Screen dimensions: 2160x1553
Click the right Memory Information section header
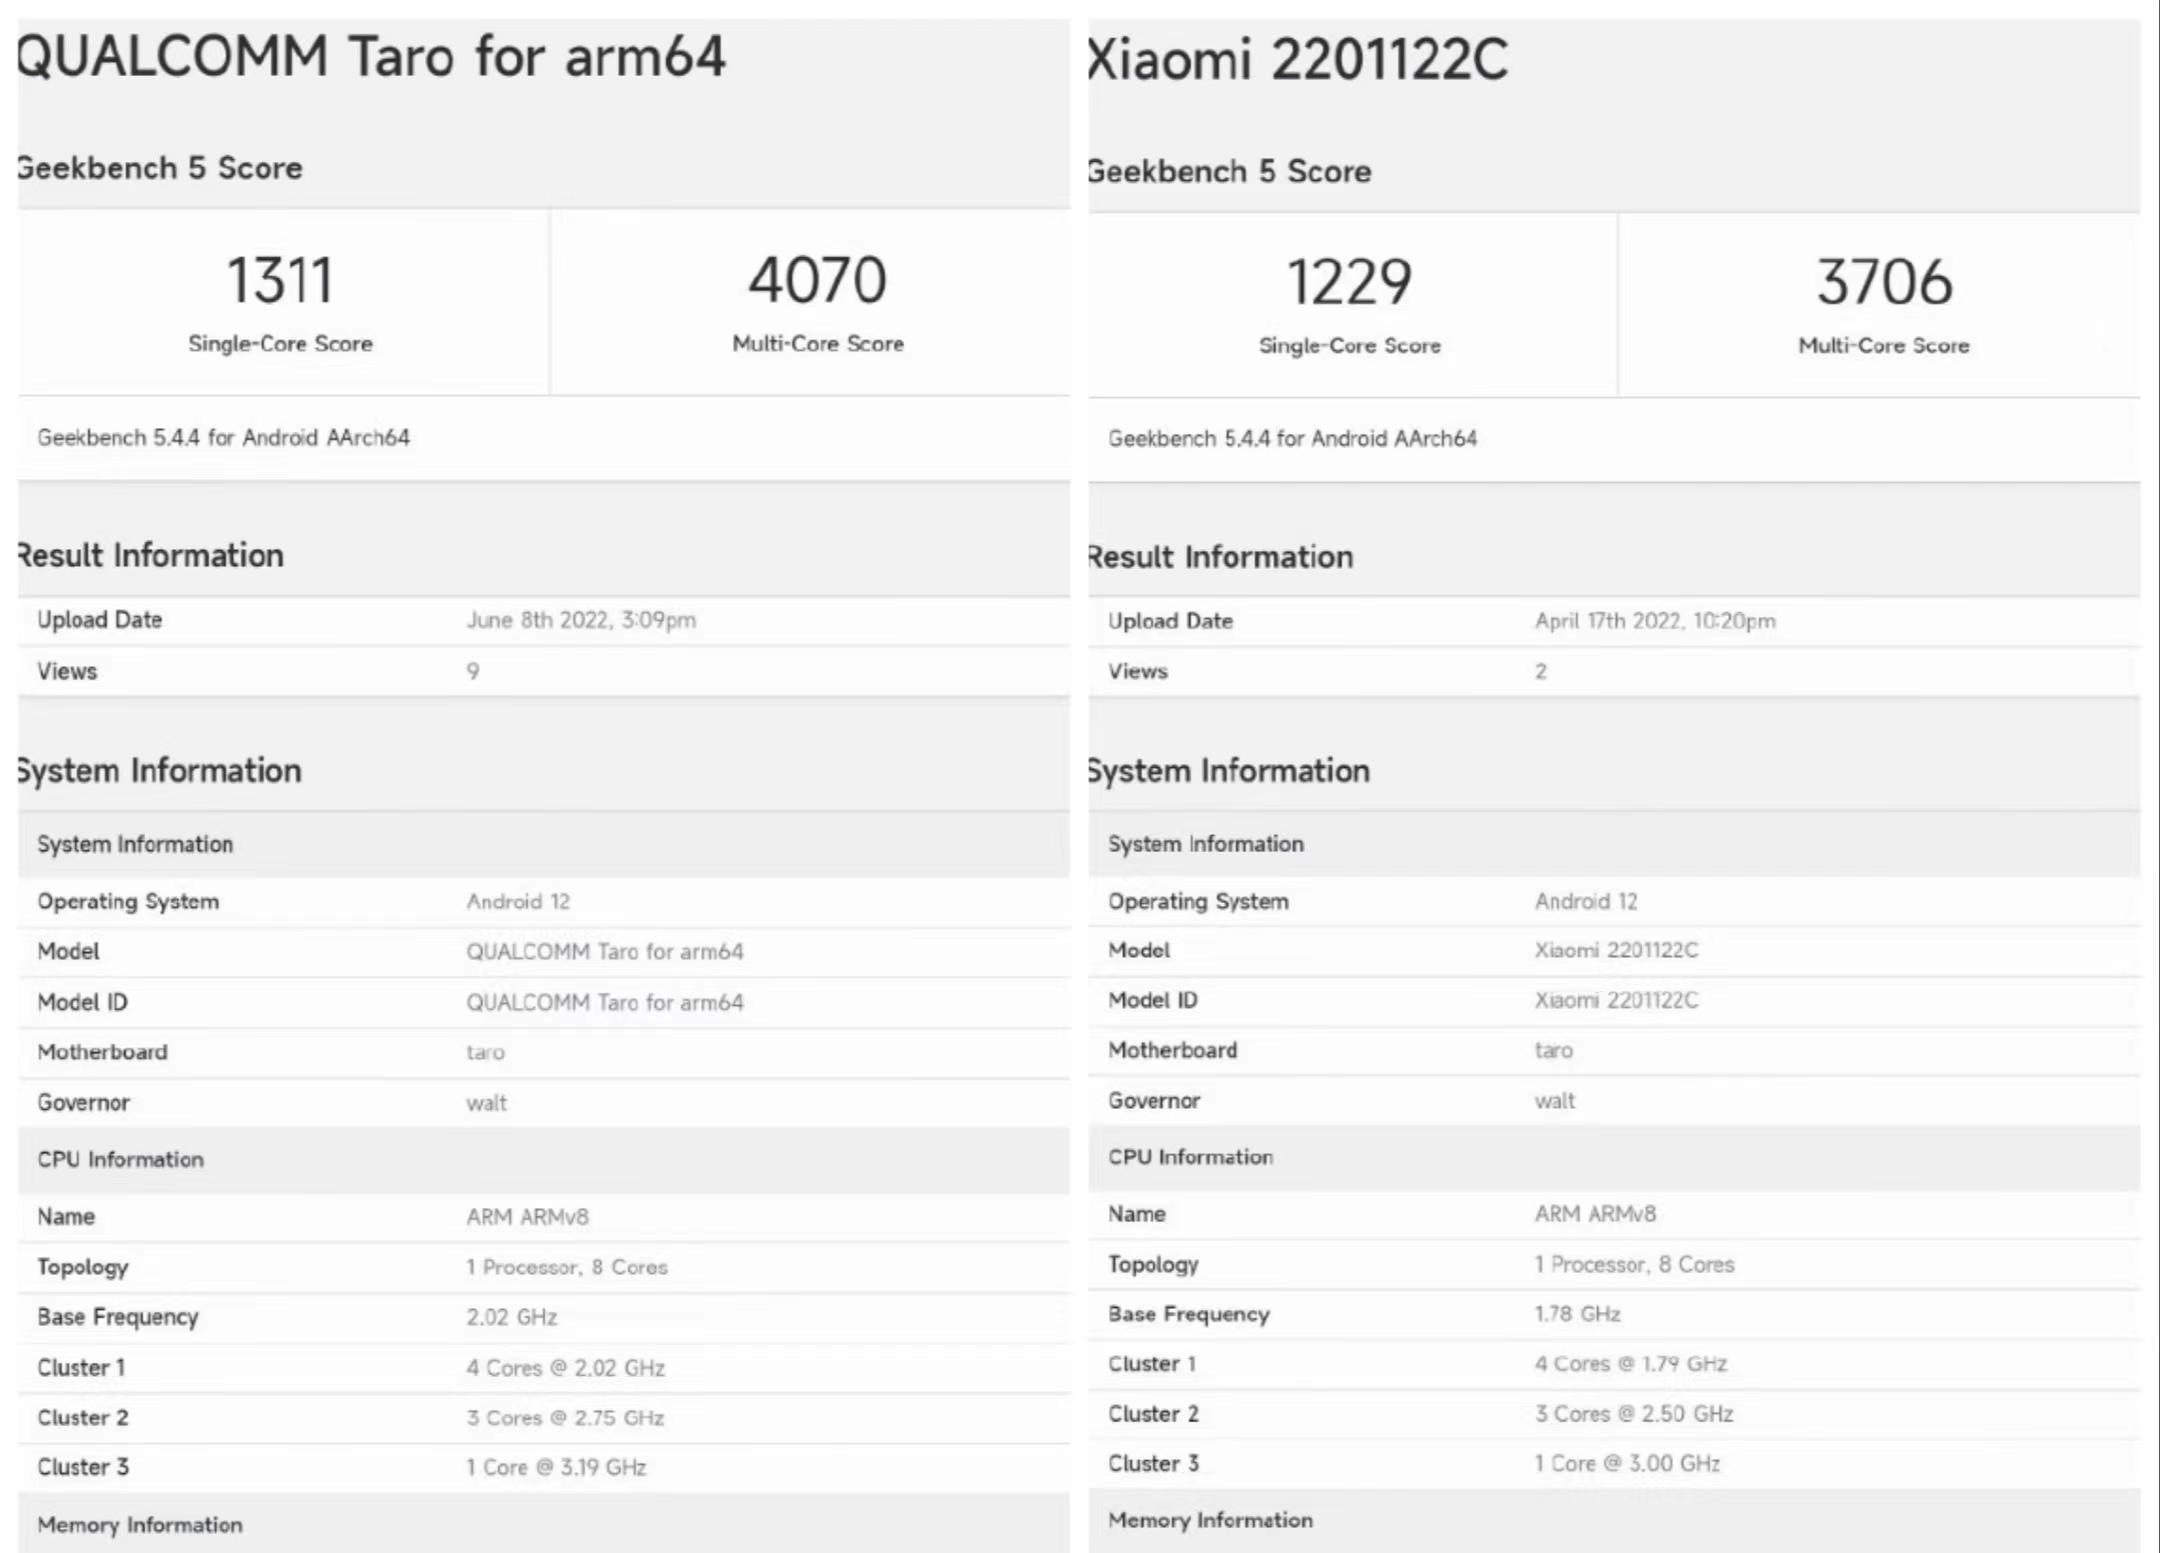pyautogui.click(x=1210, y=1520)
